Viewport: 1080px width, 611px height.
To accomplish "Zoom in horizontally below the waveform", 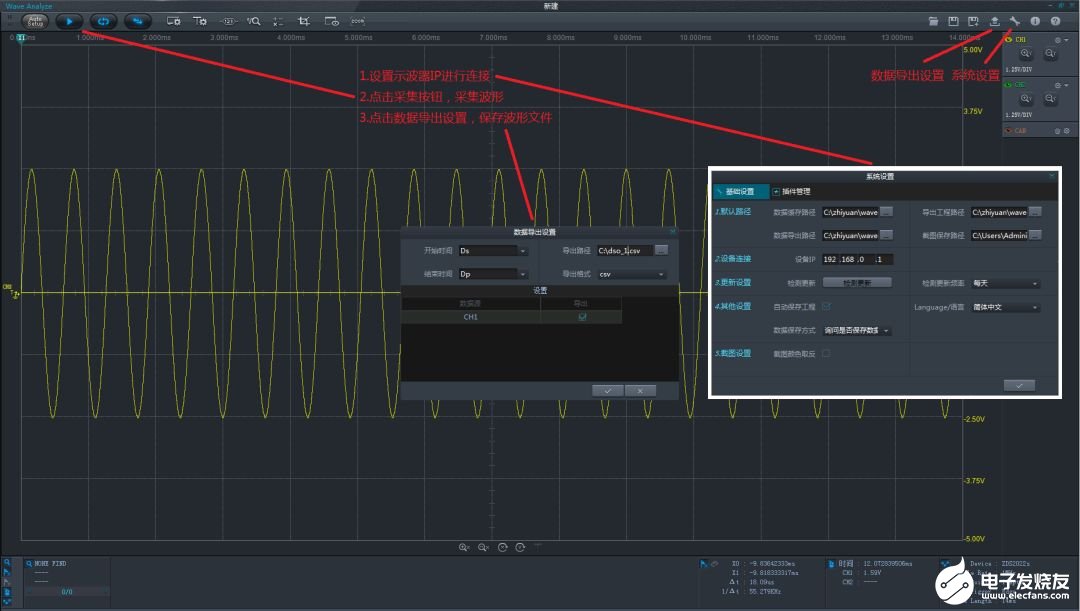I will (464, 548).
